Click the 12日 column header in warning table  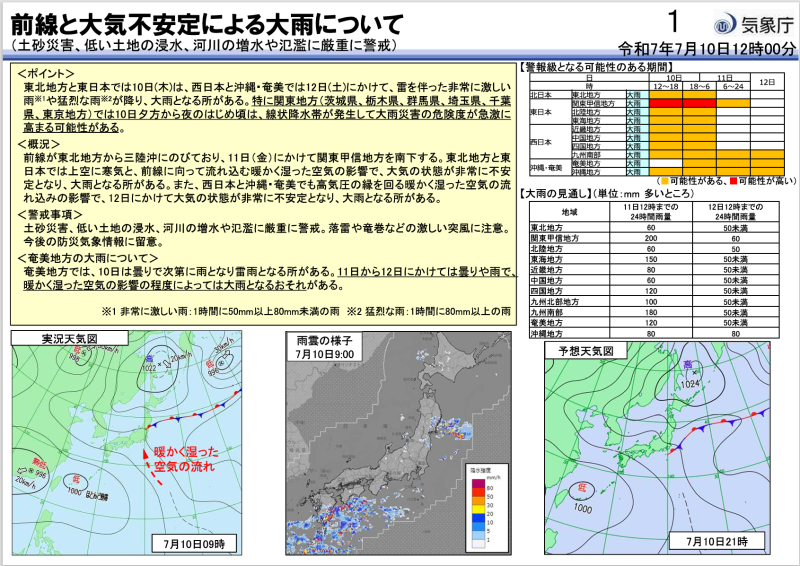click(x=767, y=82)
